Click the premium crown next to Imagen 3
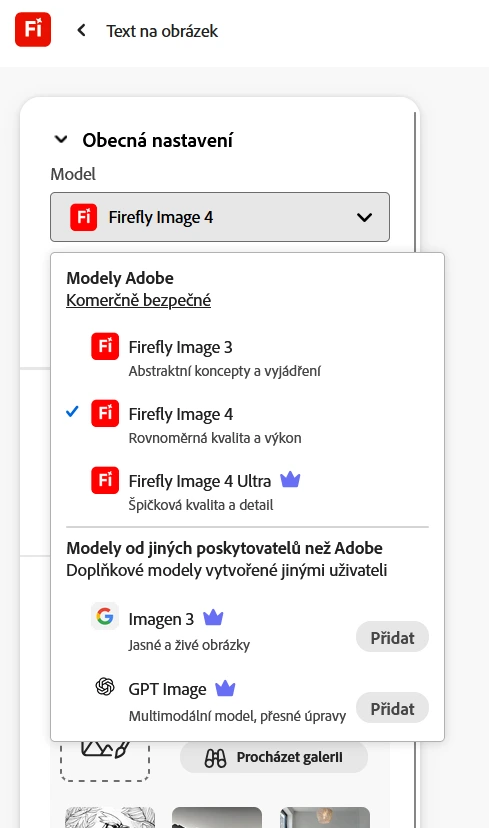 213,617
